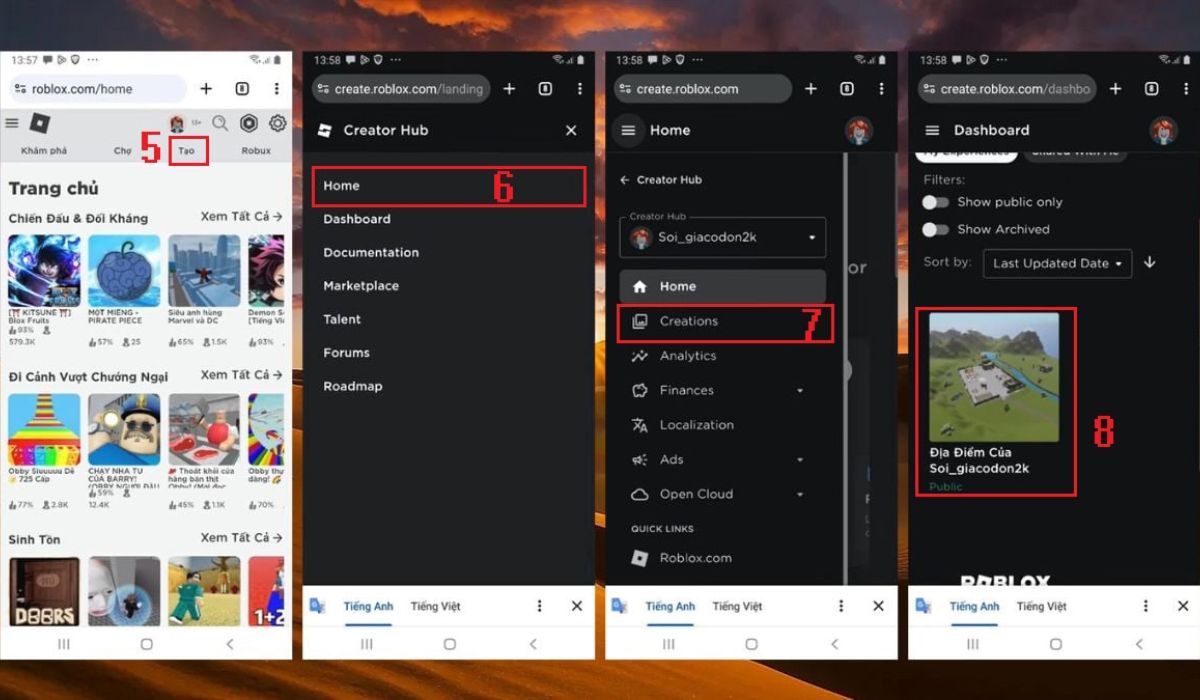The width and height of the screenshot is (1200, 700).
Task: Open the Địa Điểm Của Soi_giacodon2k experience
Action: point(995,402)
